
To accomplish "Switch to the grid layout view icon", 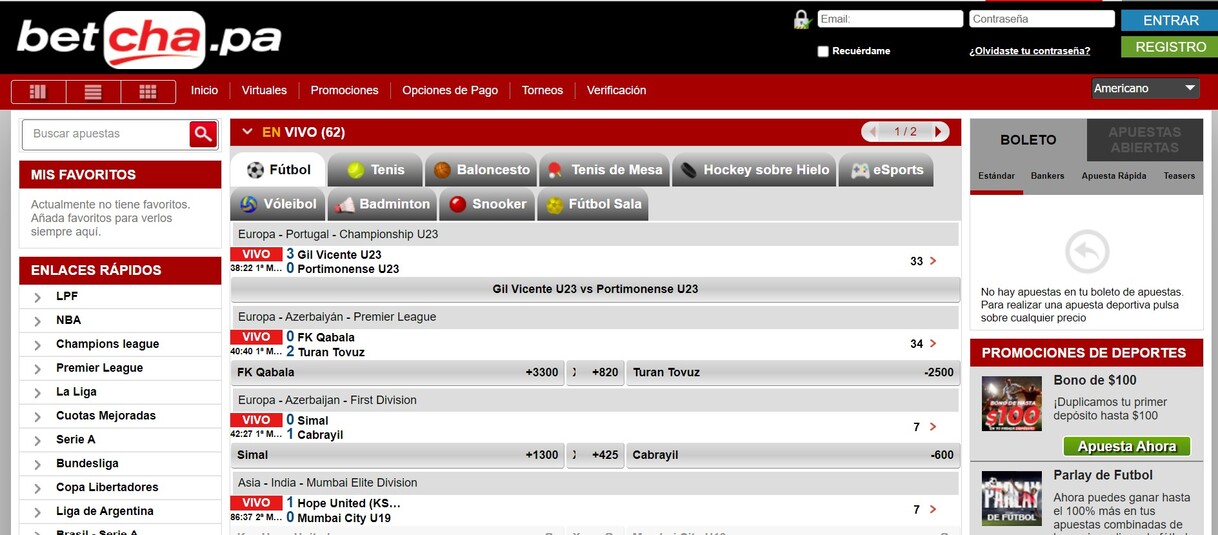I will [x=148, y=92].
